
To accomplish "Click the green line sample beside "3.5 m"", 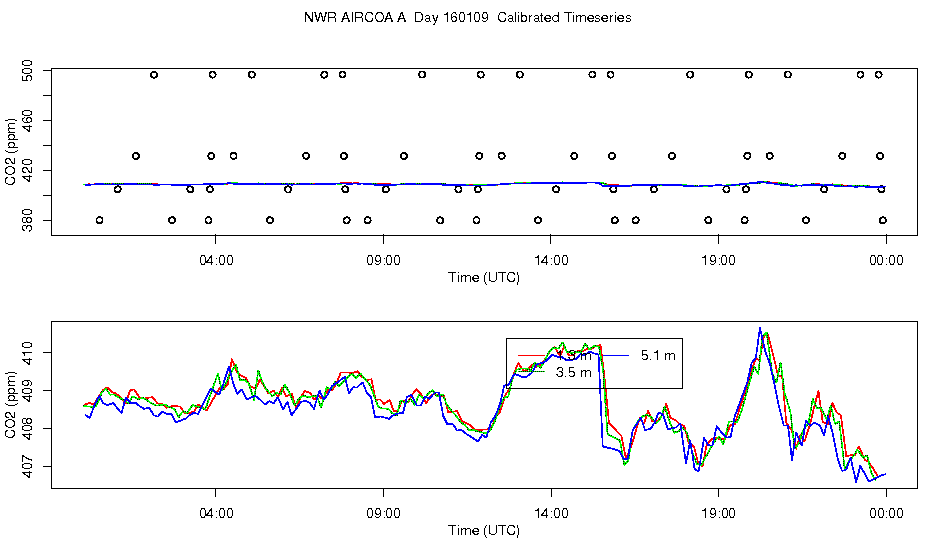I will click(531, 371).
